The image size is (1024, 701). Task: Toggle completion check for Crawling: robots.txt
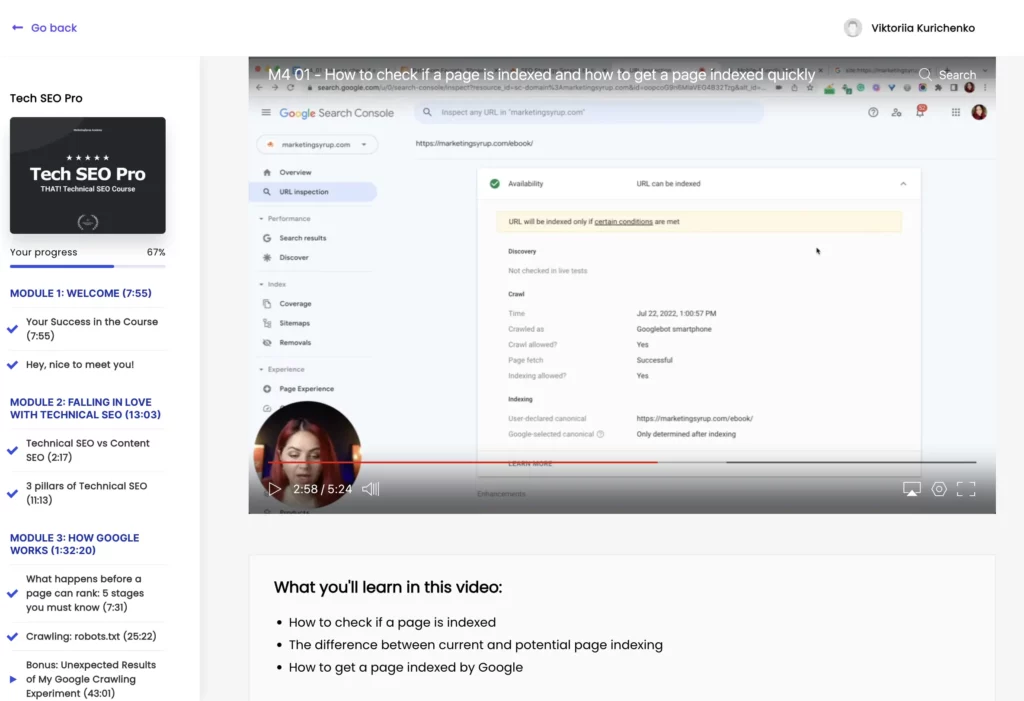[x=11, y=636]
